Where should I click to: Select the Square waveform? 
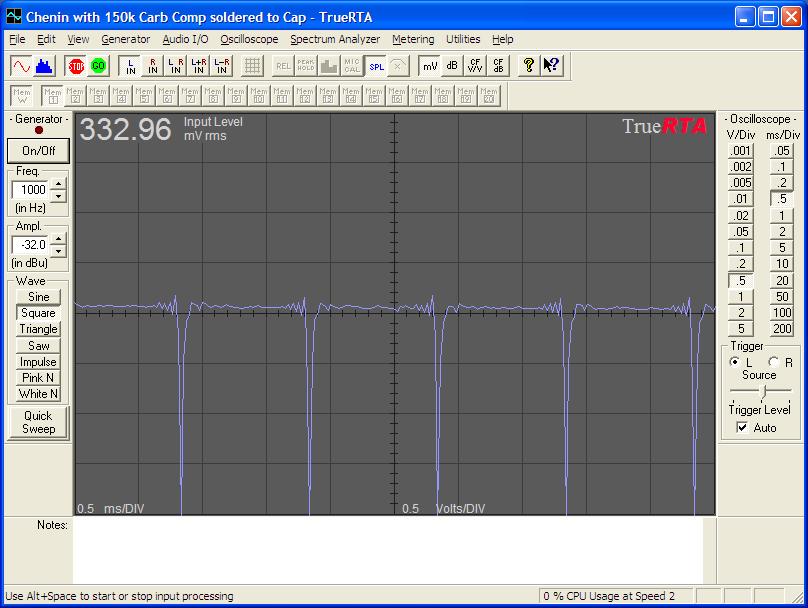pos(38,313)
